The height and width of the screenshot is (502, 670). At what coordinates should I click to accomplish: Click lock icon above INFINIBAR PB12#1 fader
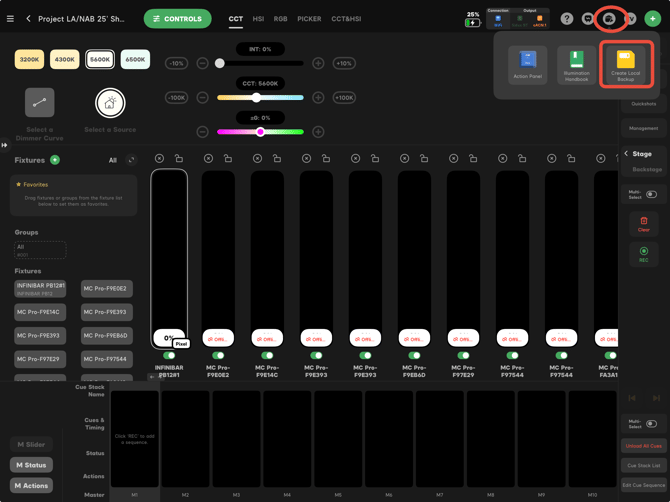point(179,159)
